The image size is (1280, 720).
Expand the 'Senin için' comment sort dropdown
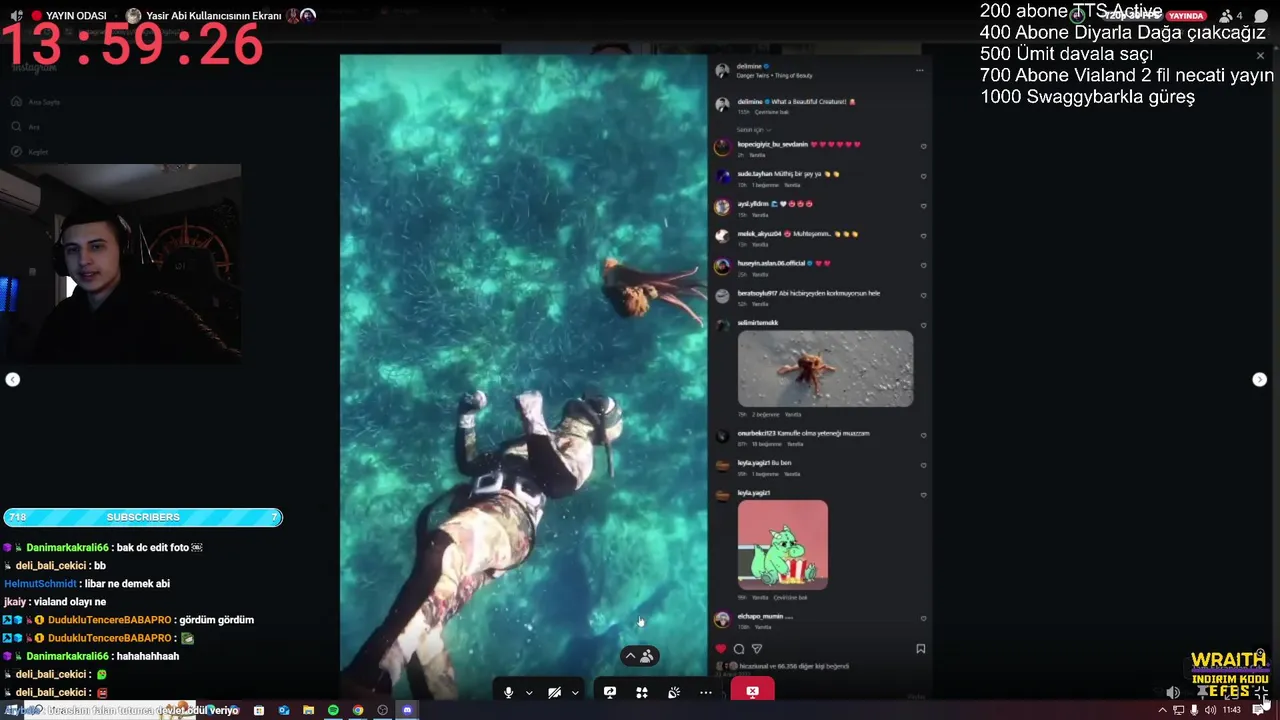[754, 130]
